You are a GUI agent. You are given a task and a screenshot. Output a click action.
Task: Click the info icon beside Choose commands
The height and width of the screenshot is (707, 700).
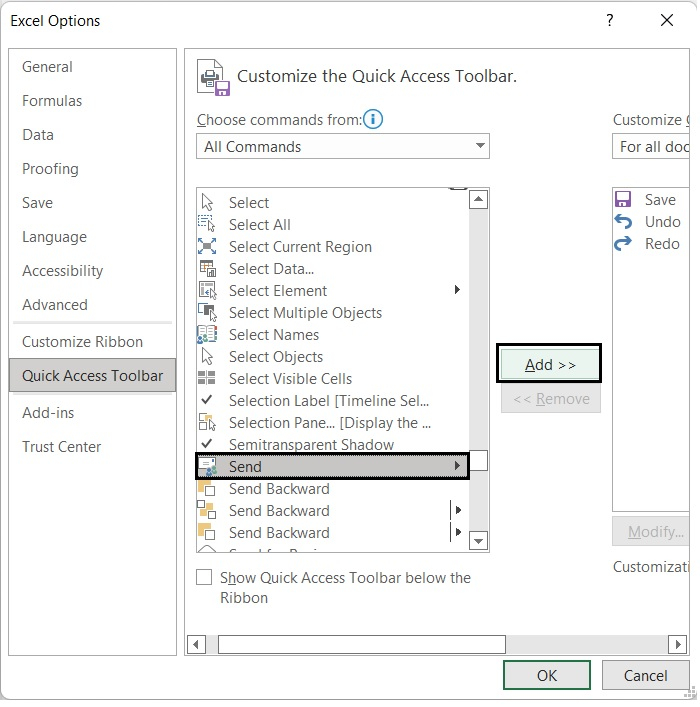(373, 120)
